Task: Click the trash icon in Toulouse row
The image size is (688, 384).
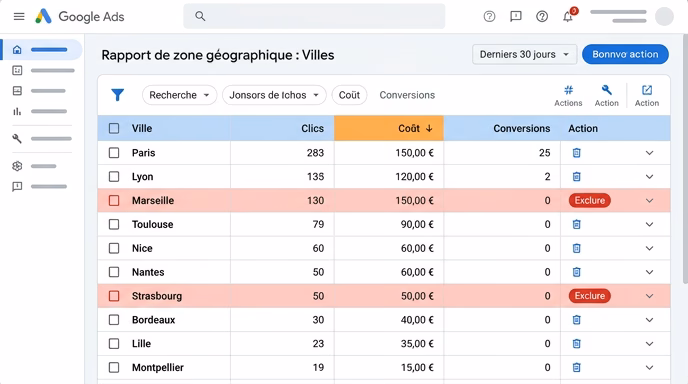Action: point(577,224)
